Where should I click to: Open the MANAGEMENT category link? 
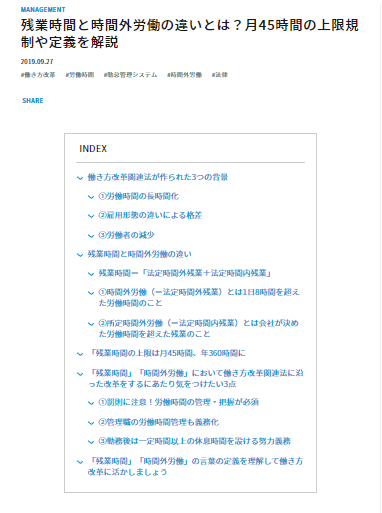[43, 9]
